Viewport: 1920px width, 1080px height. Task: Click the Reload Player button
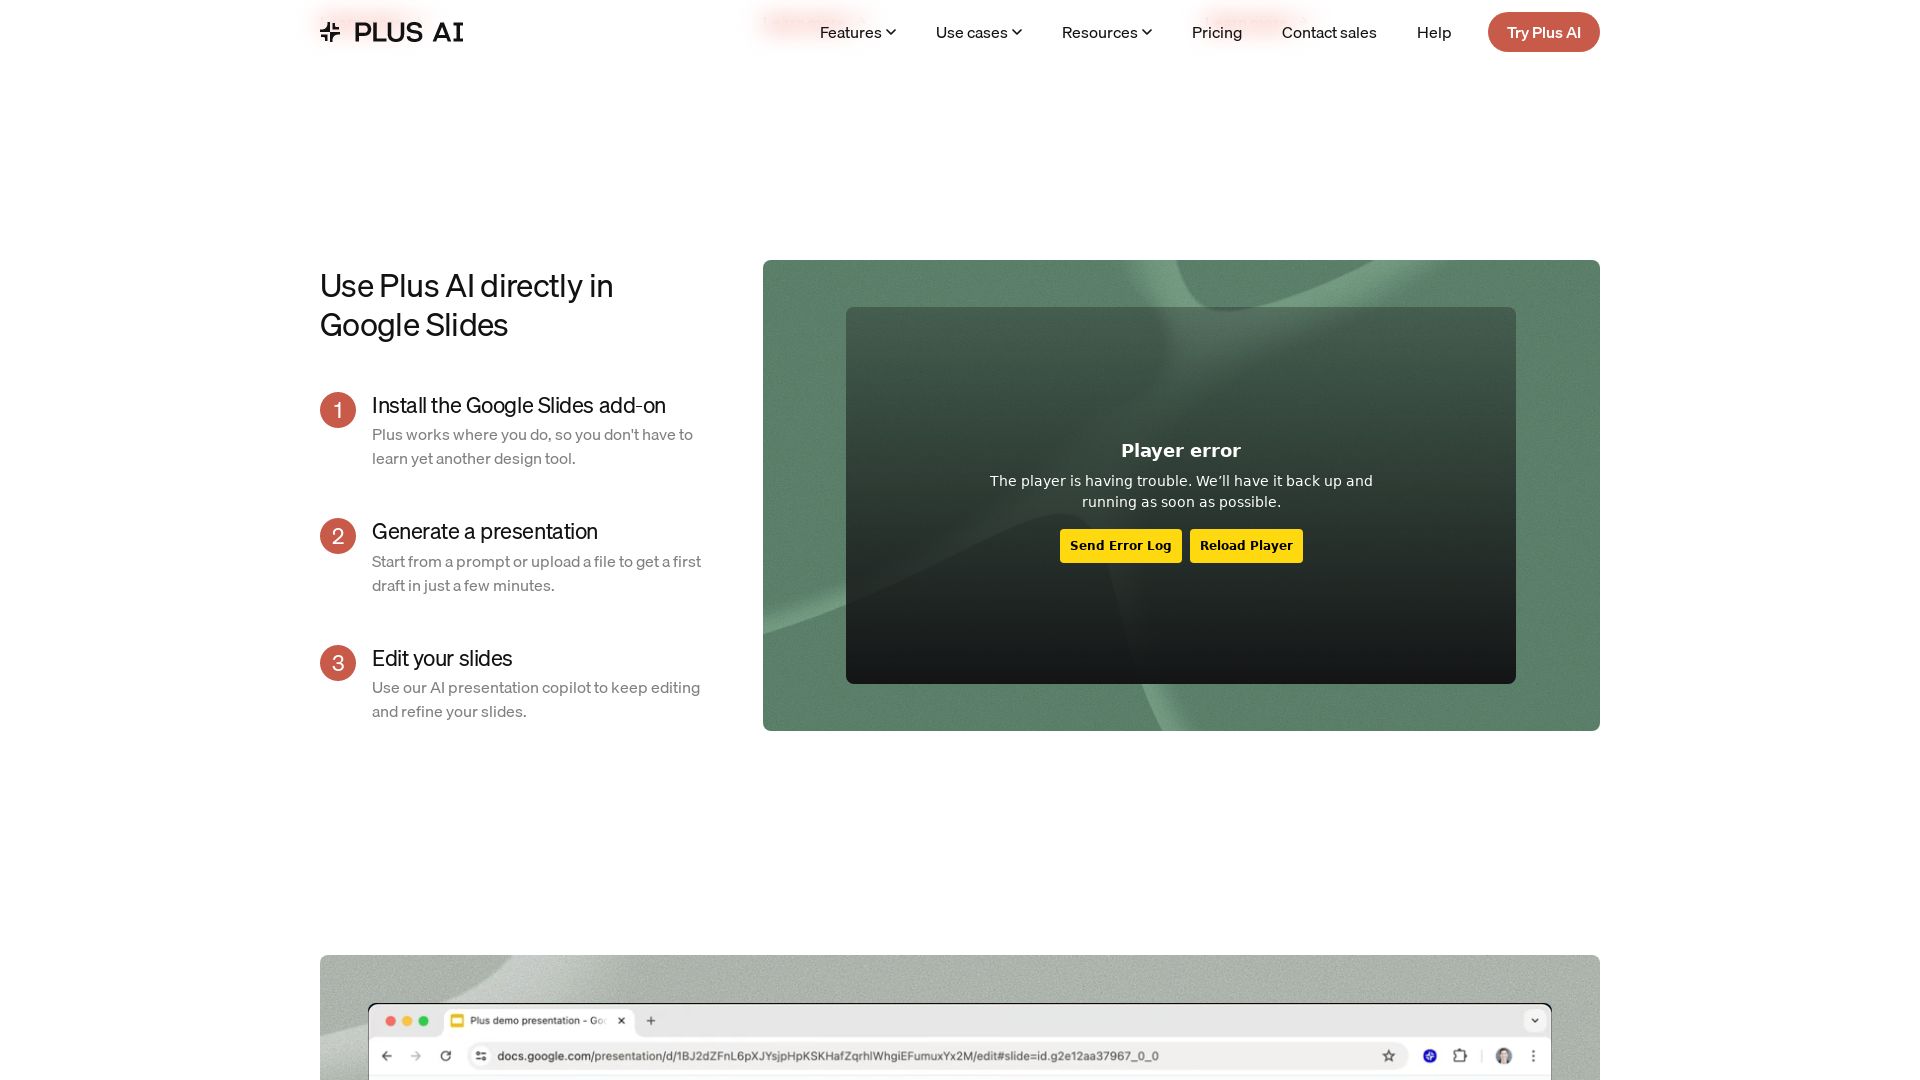1246,546
